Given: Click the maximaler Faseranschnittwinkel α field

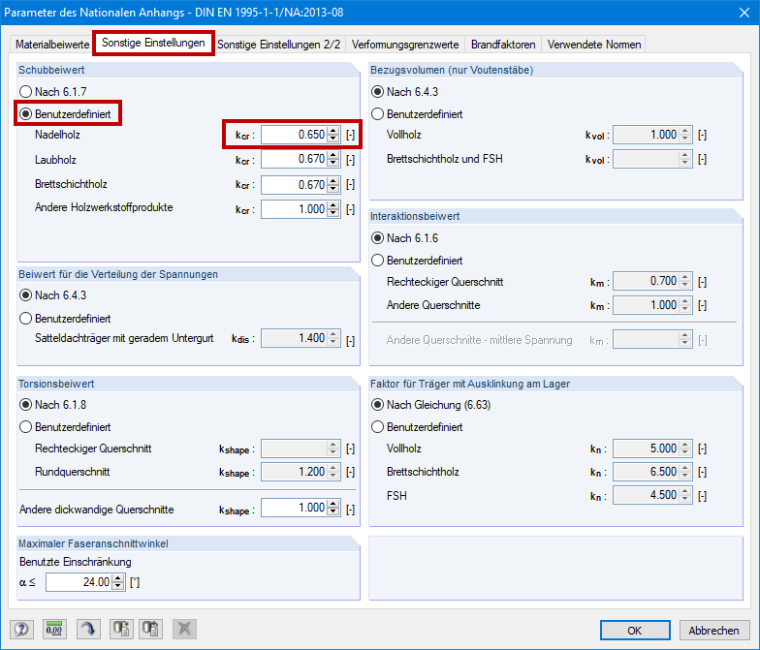Looking at the screenshot, I should [x=79, y=582].
